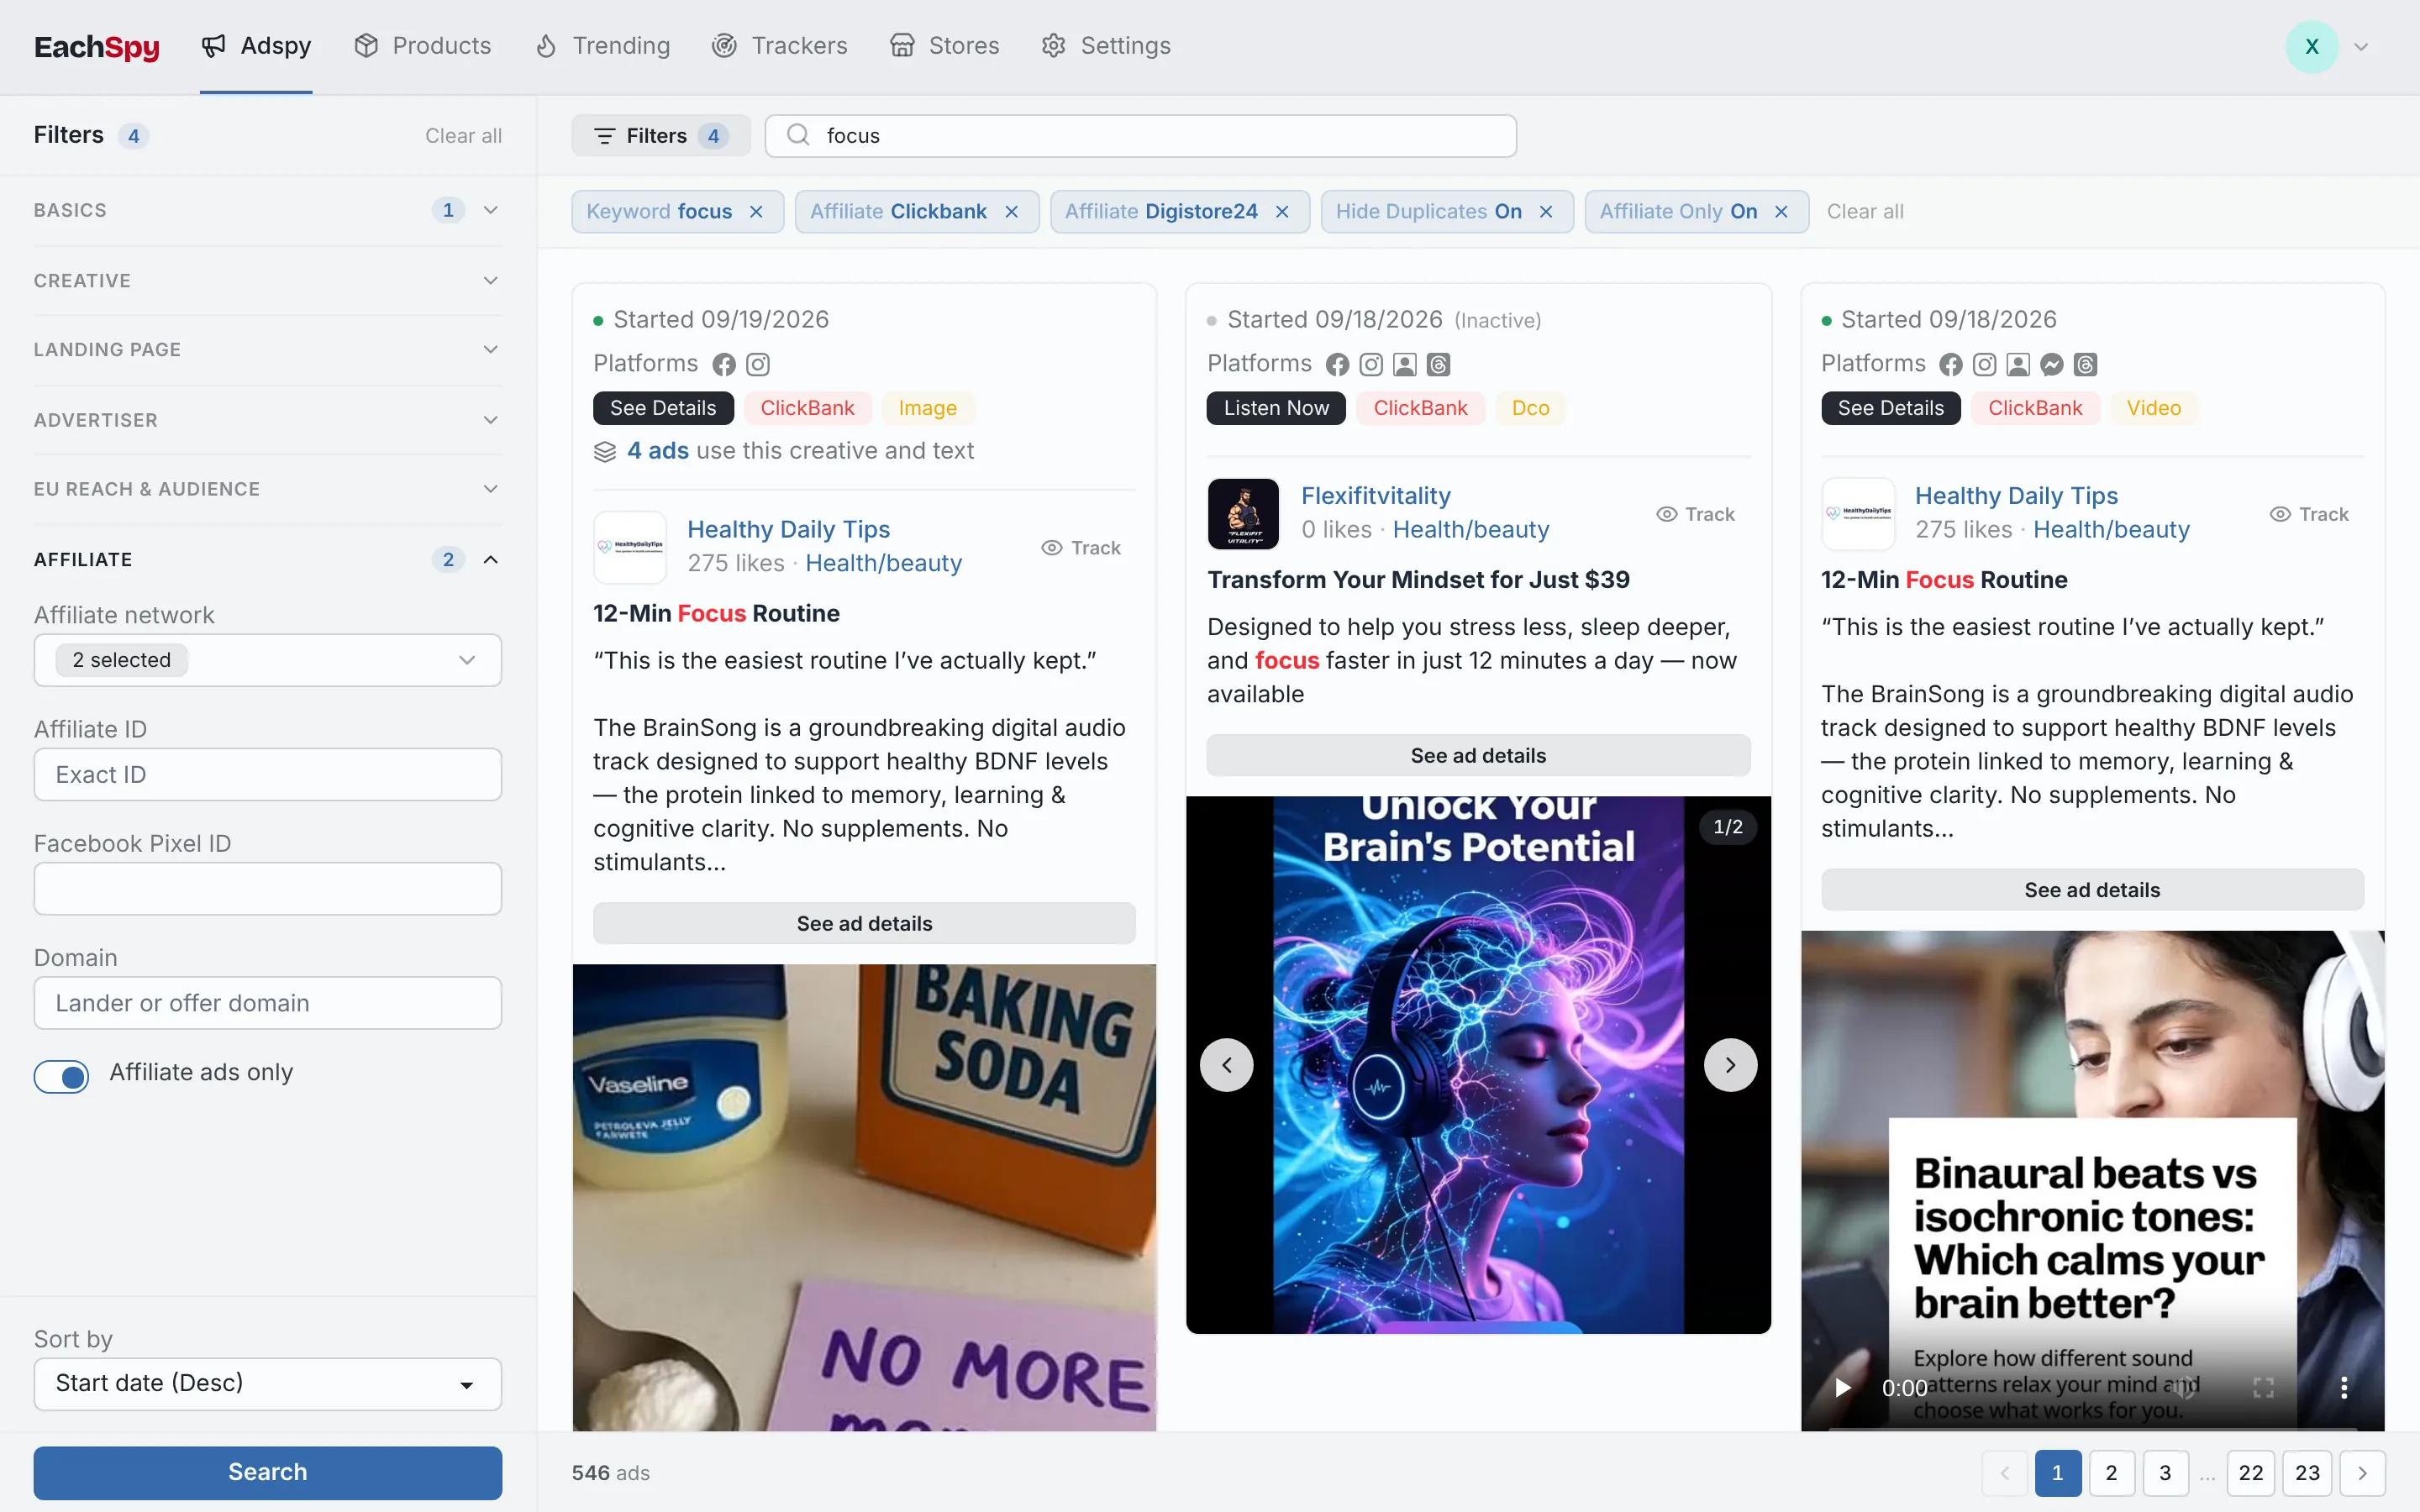Click See ad details on Flexifitvitality ad
The width and height of the screenshot is (2420, 1512).
(1478, 755)
